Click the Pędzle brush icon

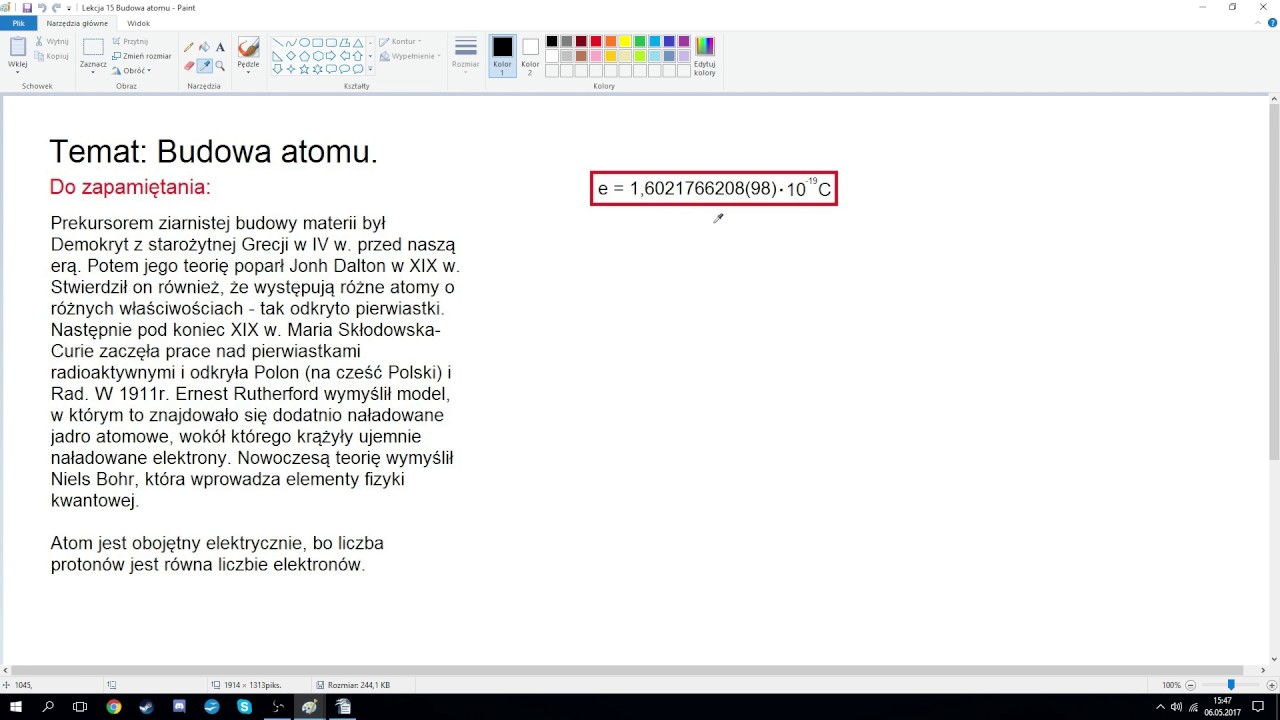(248, 47)
